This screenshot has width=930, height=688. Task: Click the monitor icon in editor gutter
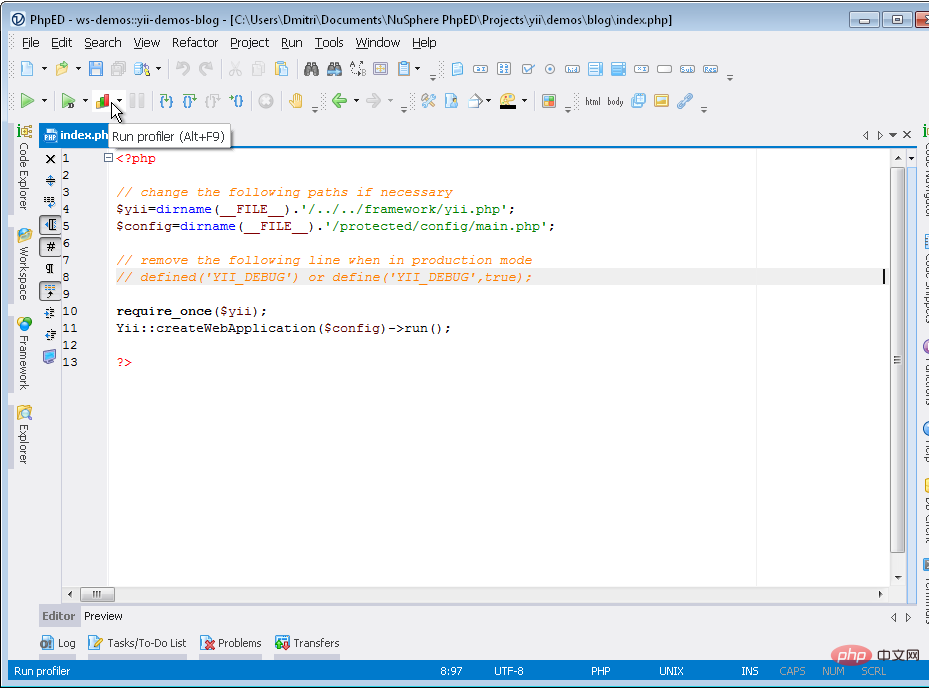50,356
